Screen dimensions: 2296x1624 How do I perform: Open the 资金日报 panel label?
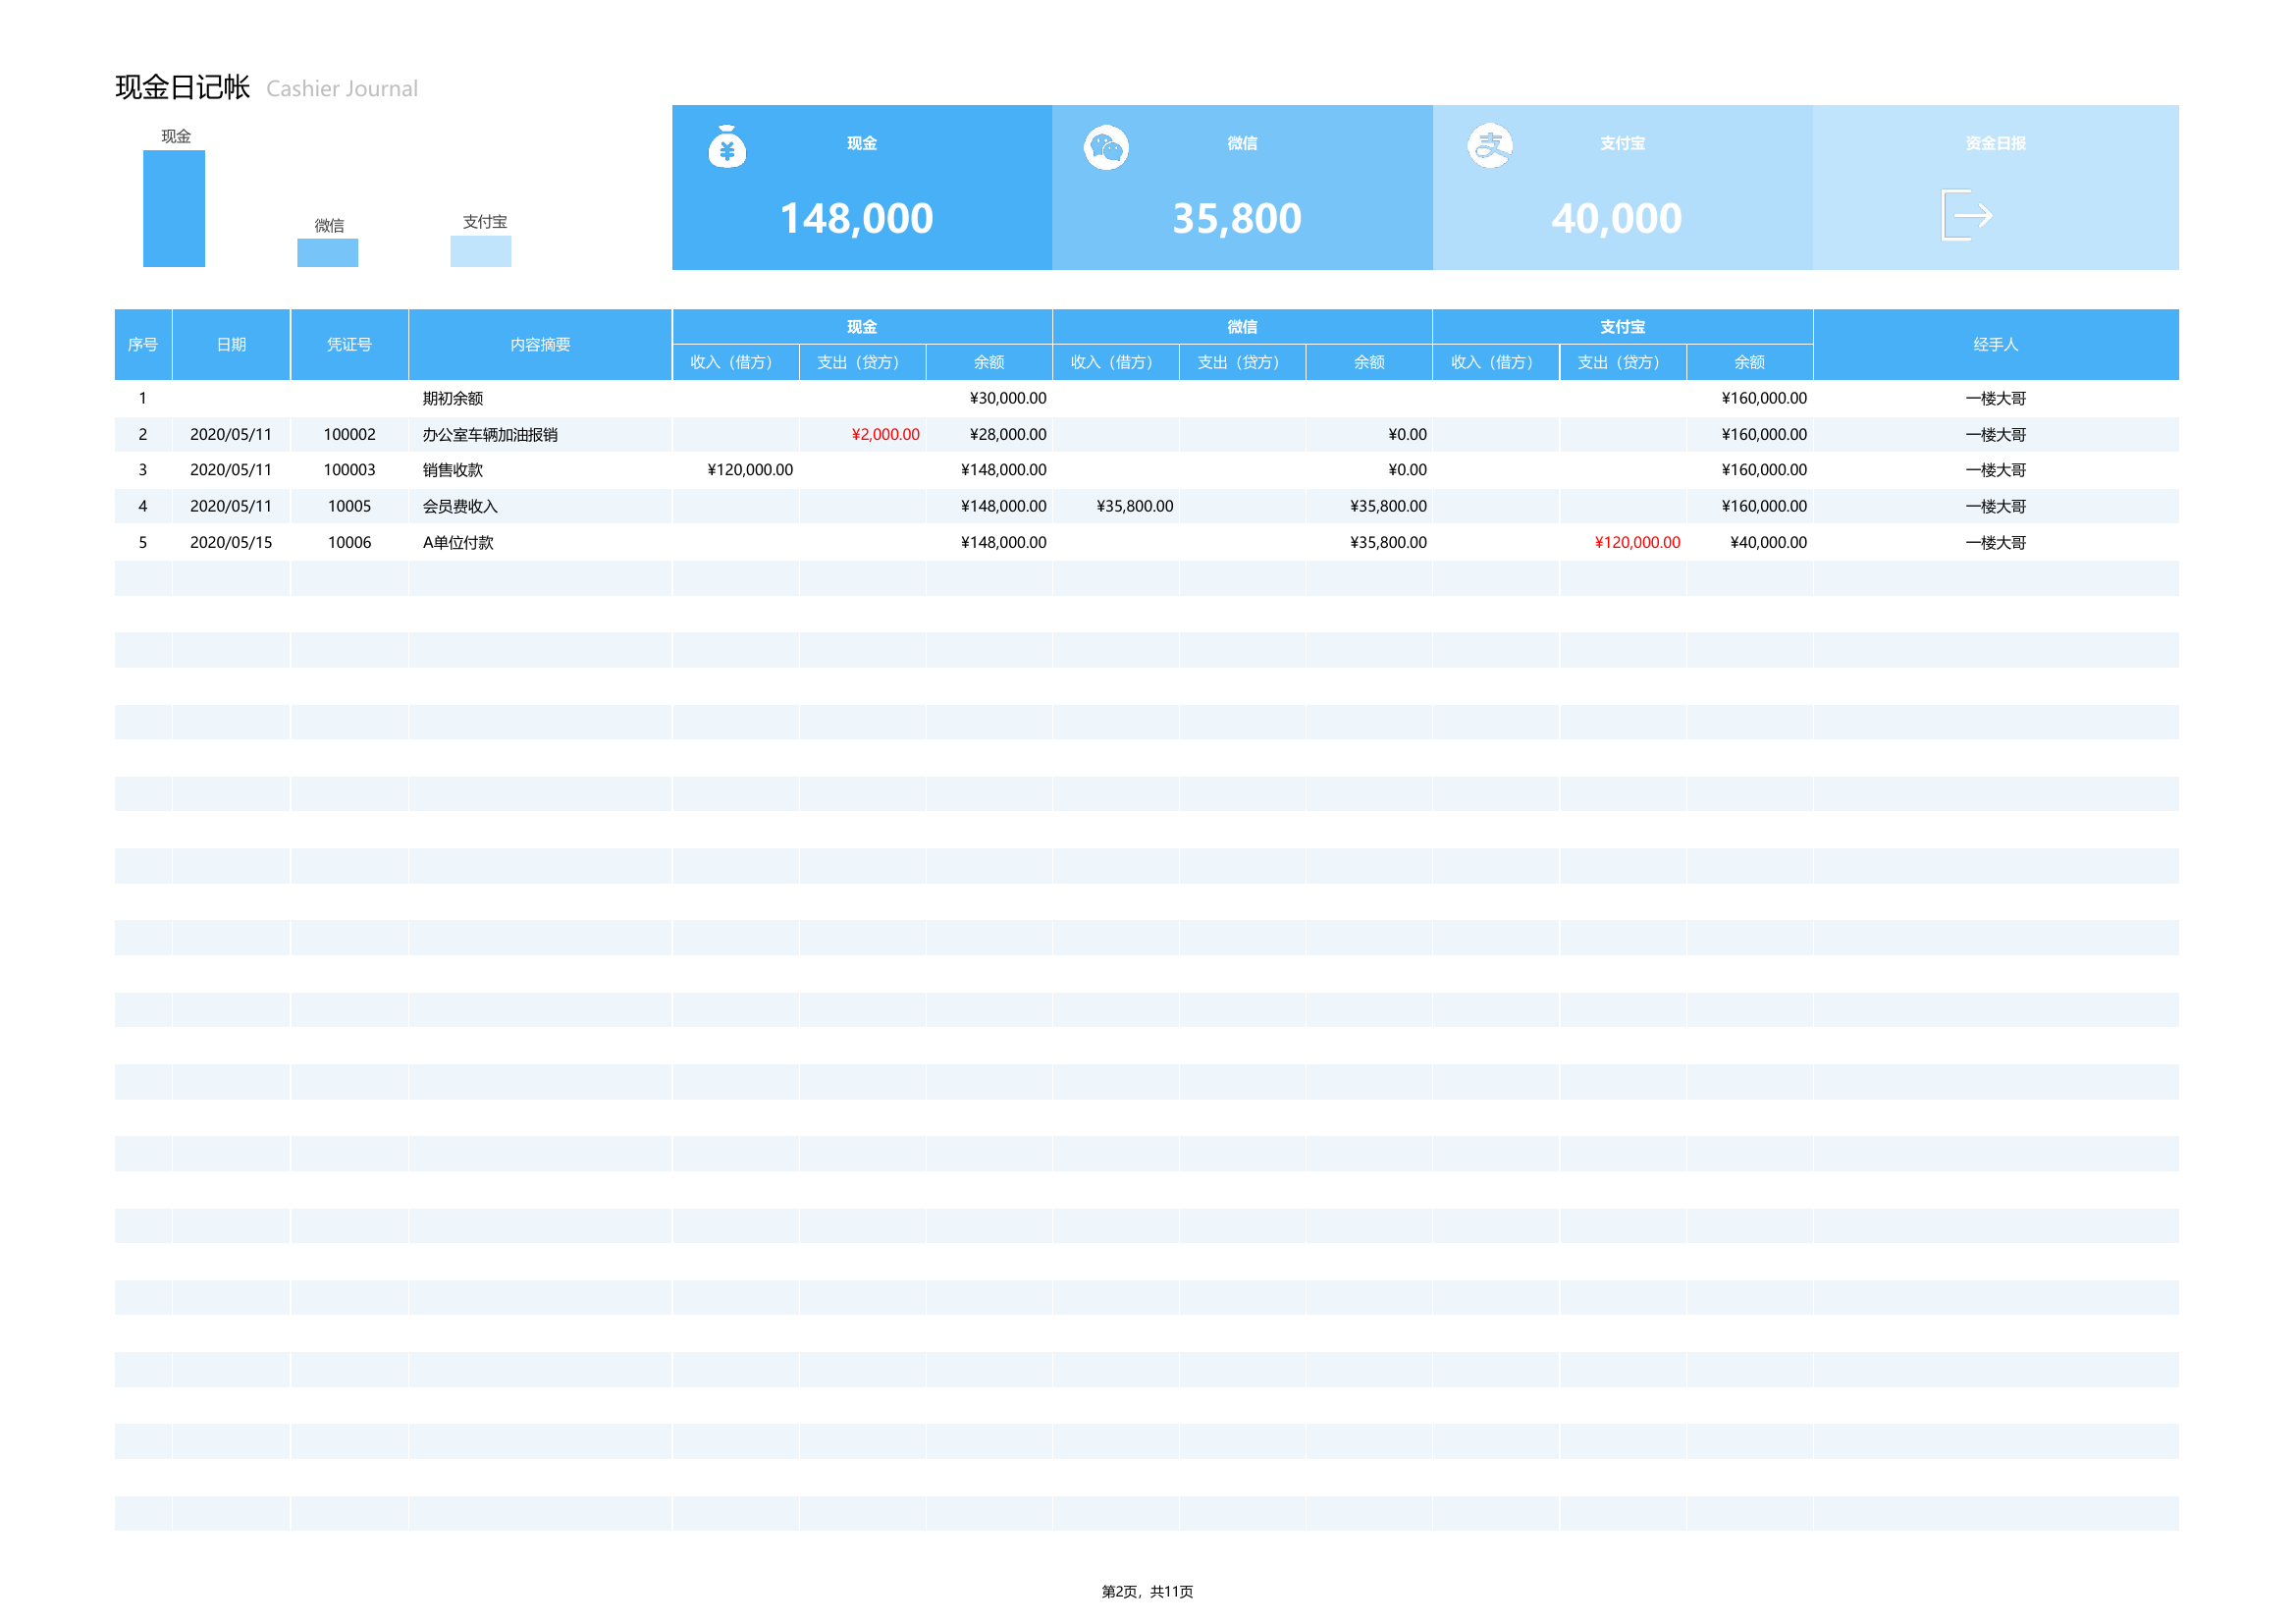(1995, 143)
